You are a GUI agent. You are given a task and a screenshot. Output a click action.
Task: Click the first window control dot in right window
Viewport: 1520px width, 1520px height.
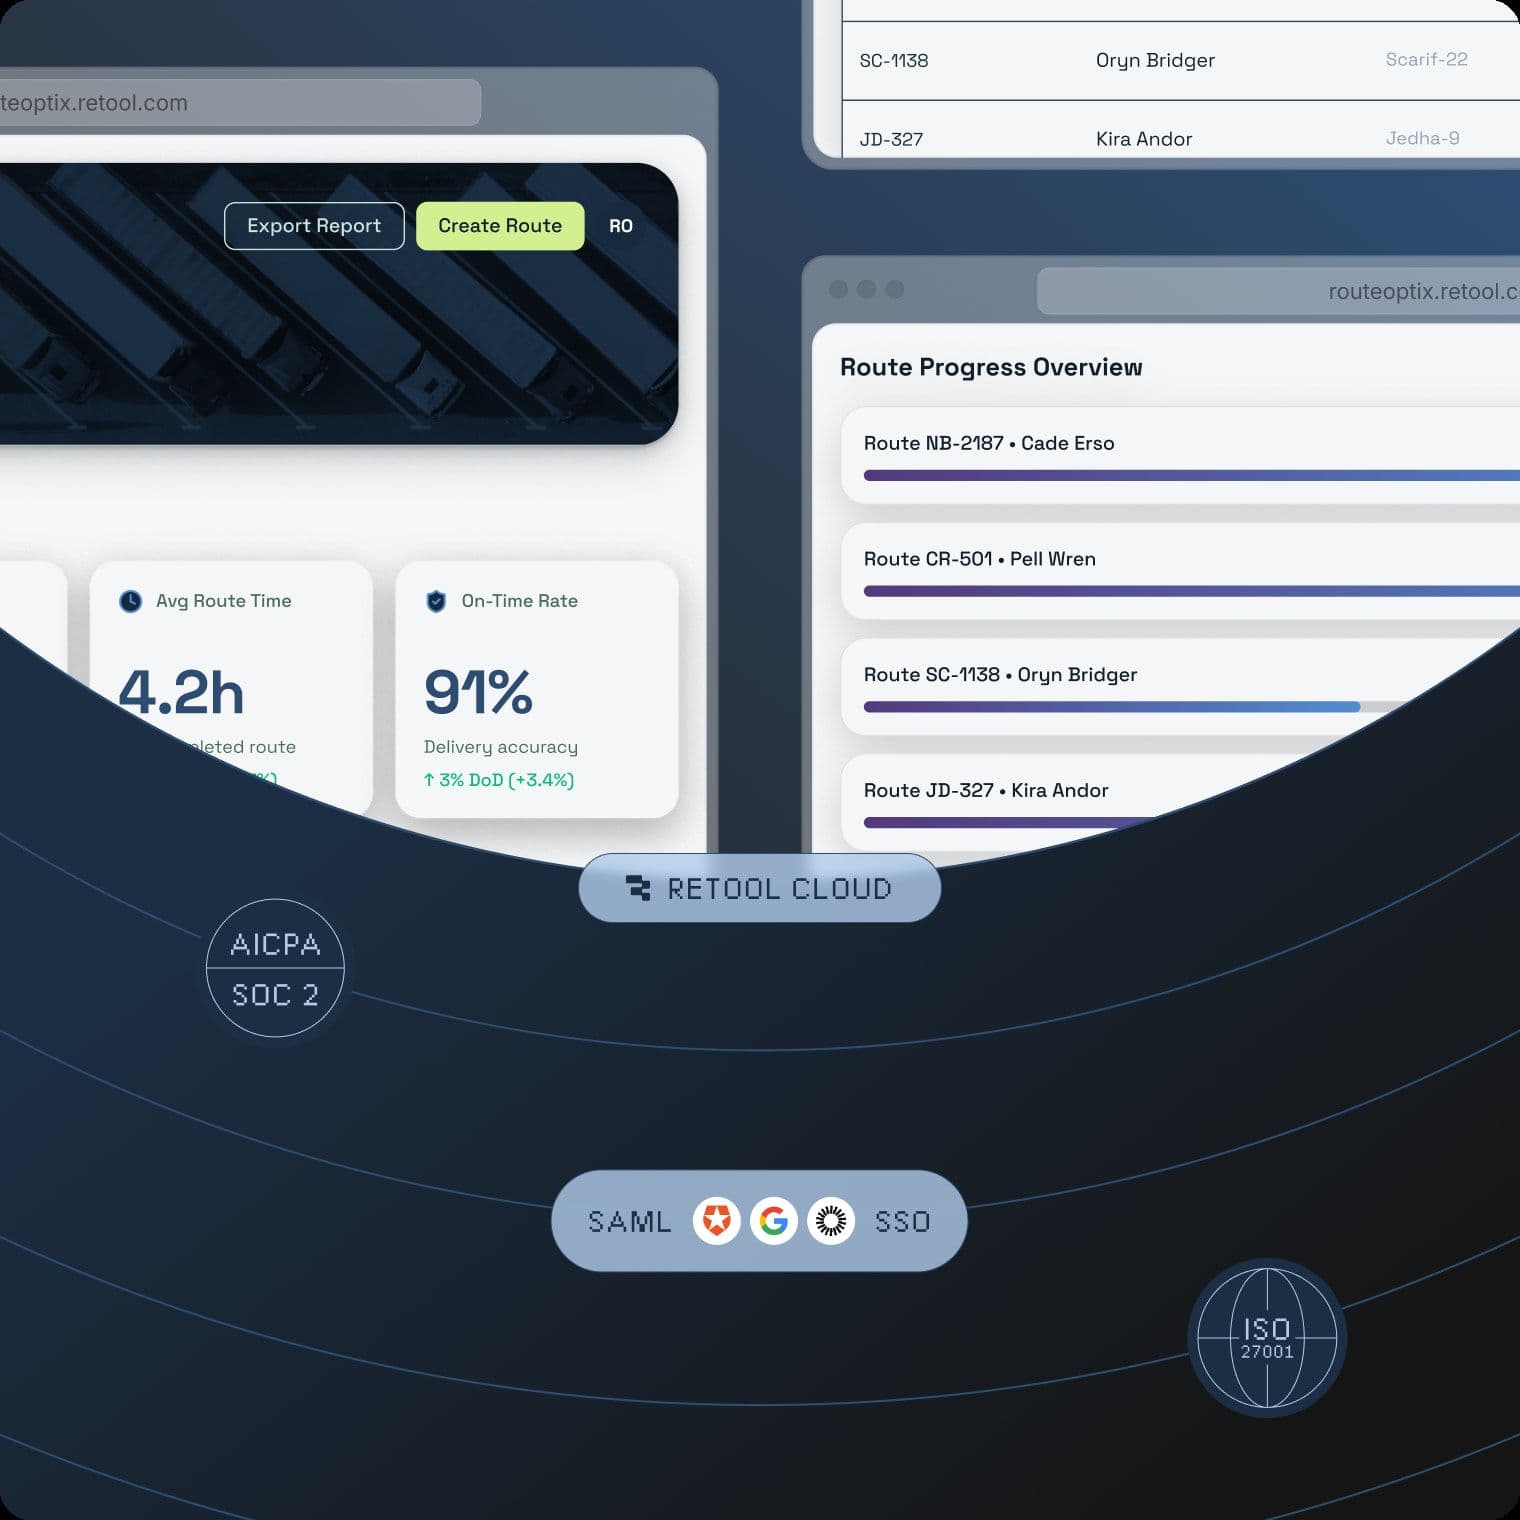click(839, 289)
